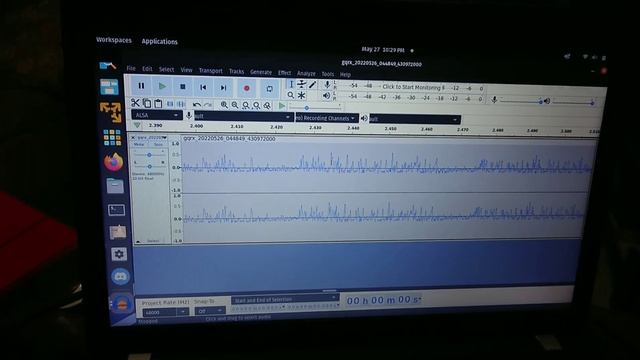Adjust the track gain slider
This screenshot has width=640, height=360.
pos(149,155)
